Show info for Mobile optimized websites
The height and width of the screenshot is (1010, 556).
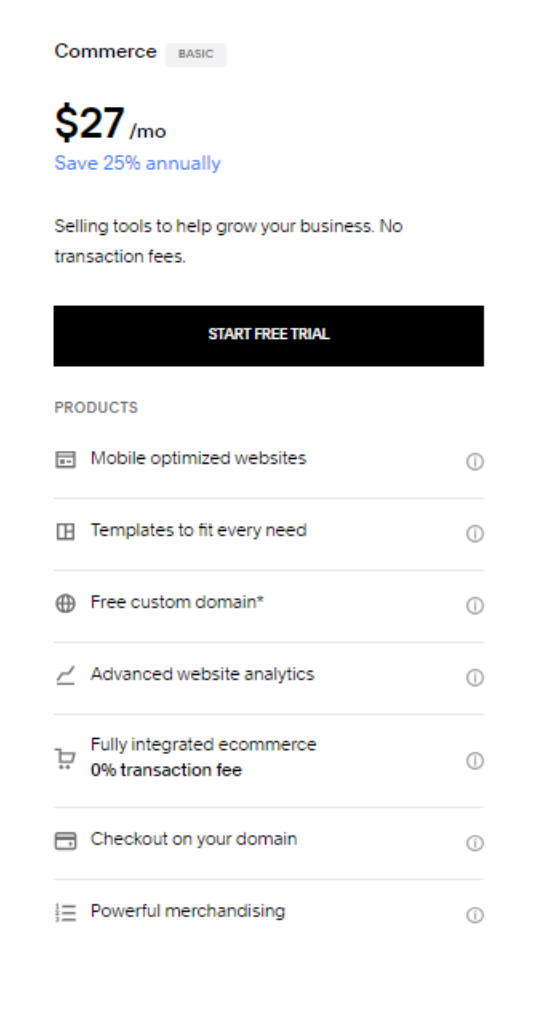pos(475,461)
